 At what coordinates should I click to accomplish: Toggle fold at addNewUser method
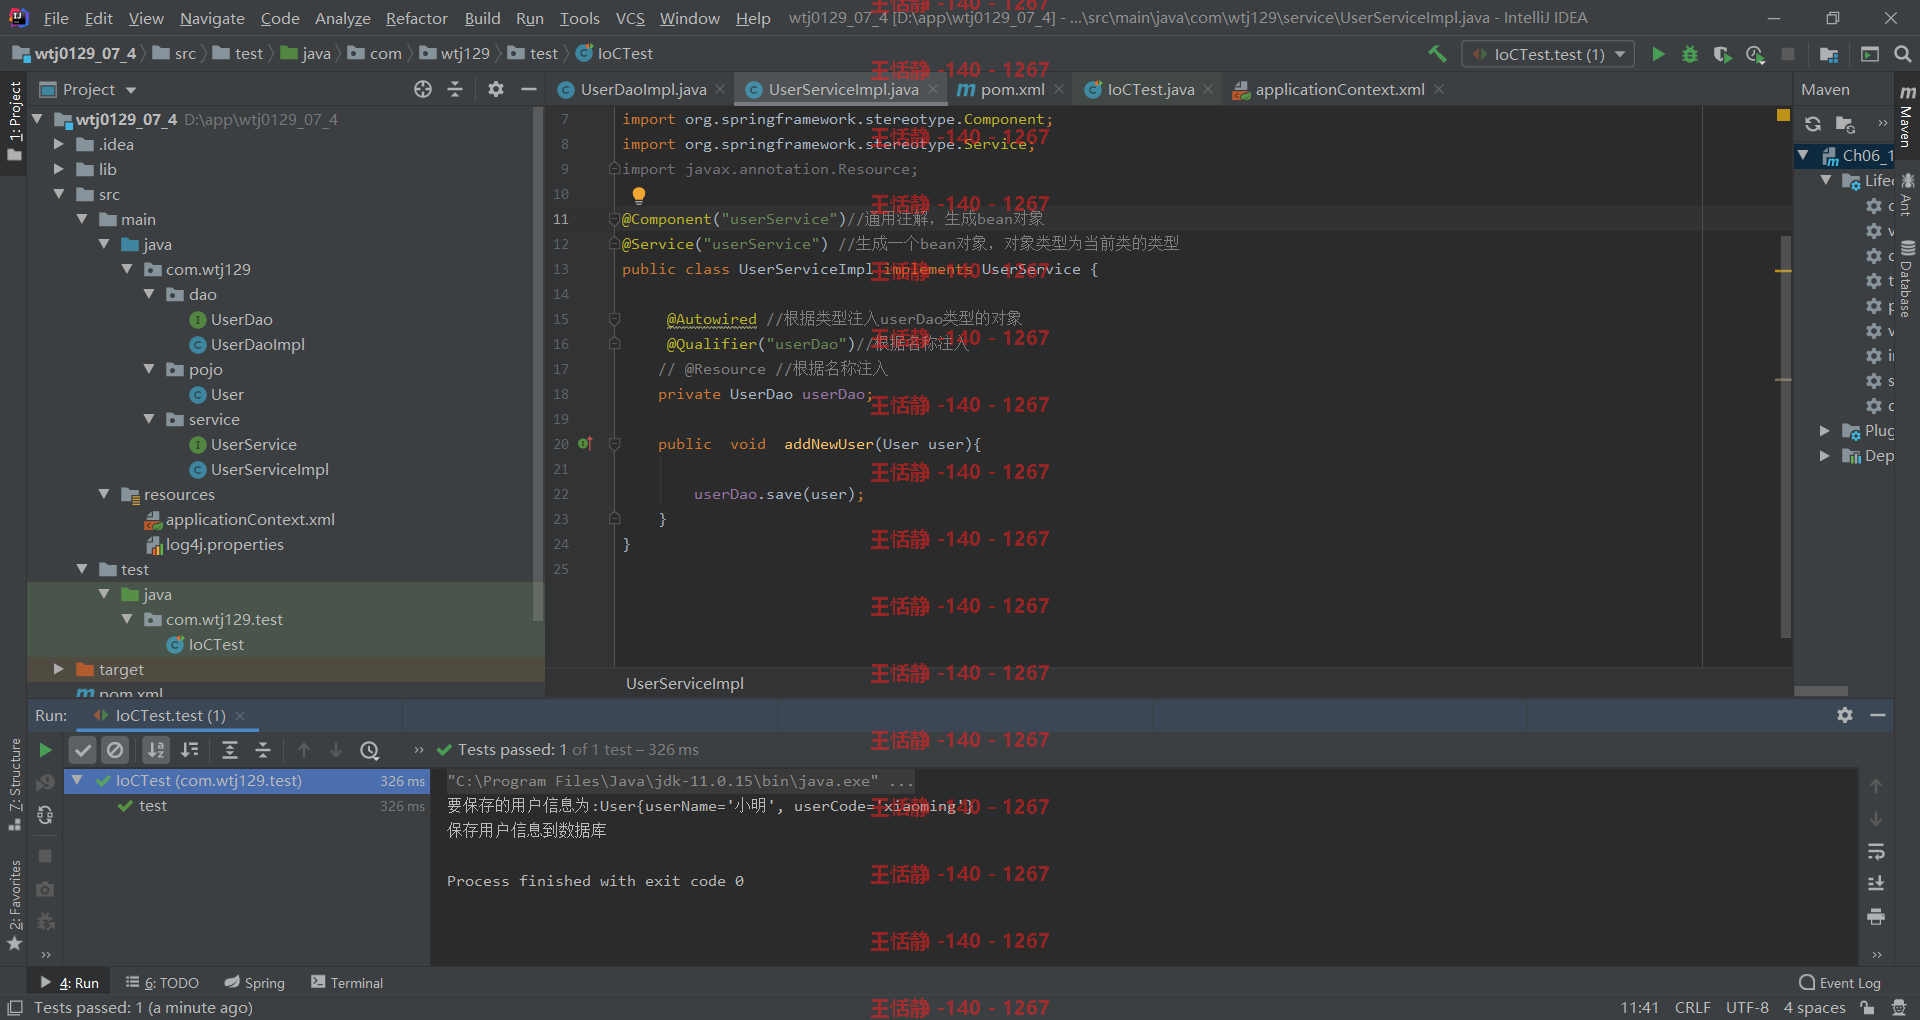[x=615, y=444]
